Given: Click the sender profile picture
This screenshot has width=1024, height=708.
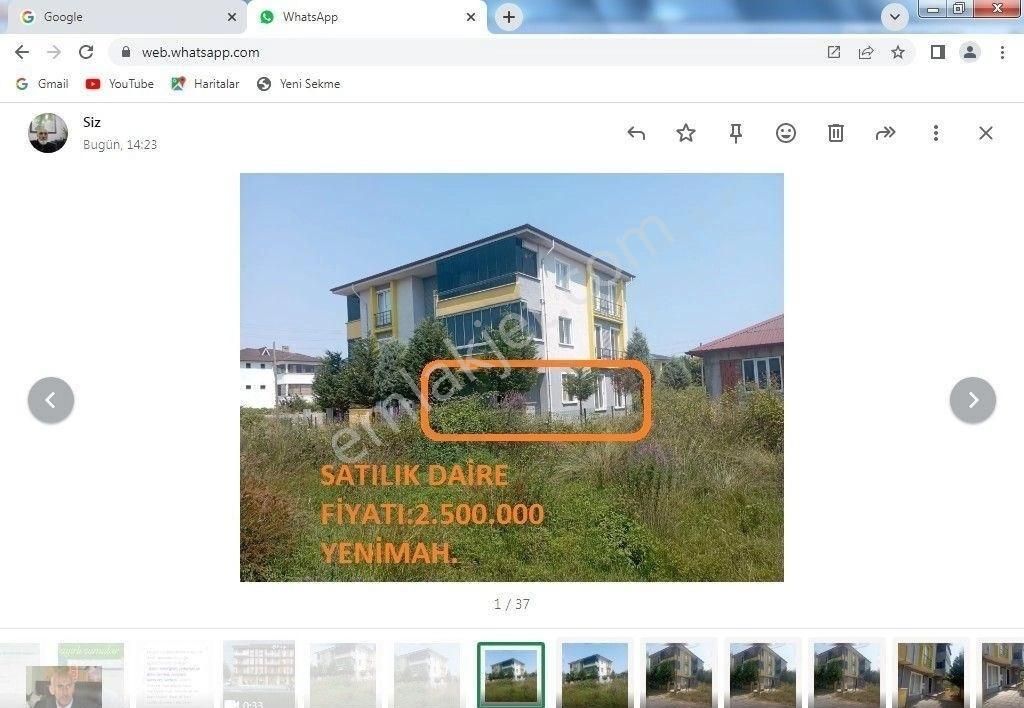Looking at the screenshot, I should [48, 133].
